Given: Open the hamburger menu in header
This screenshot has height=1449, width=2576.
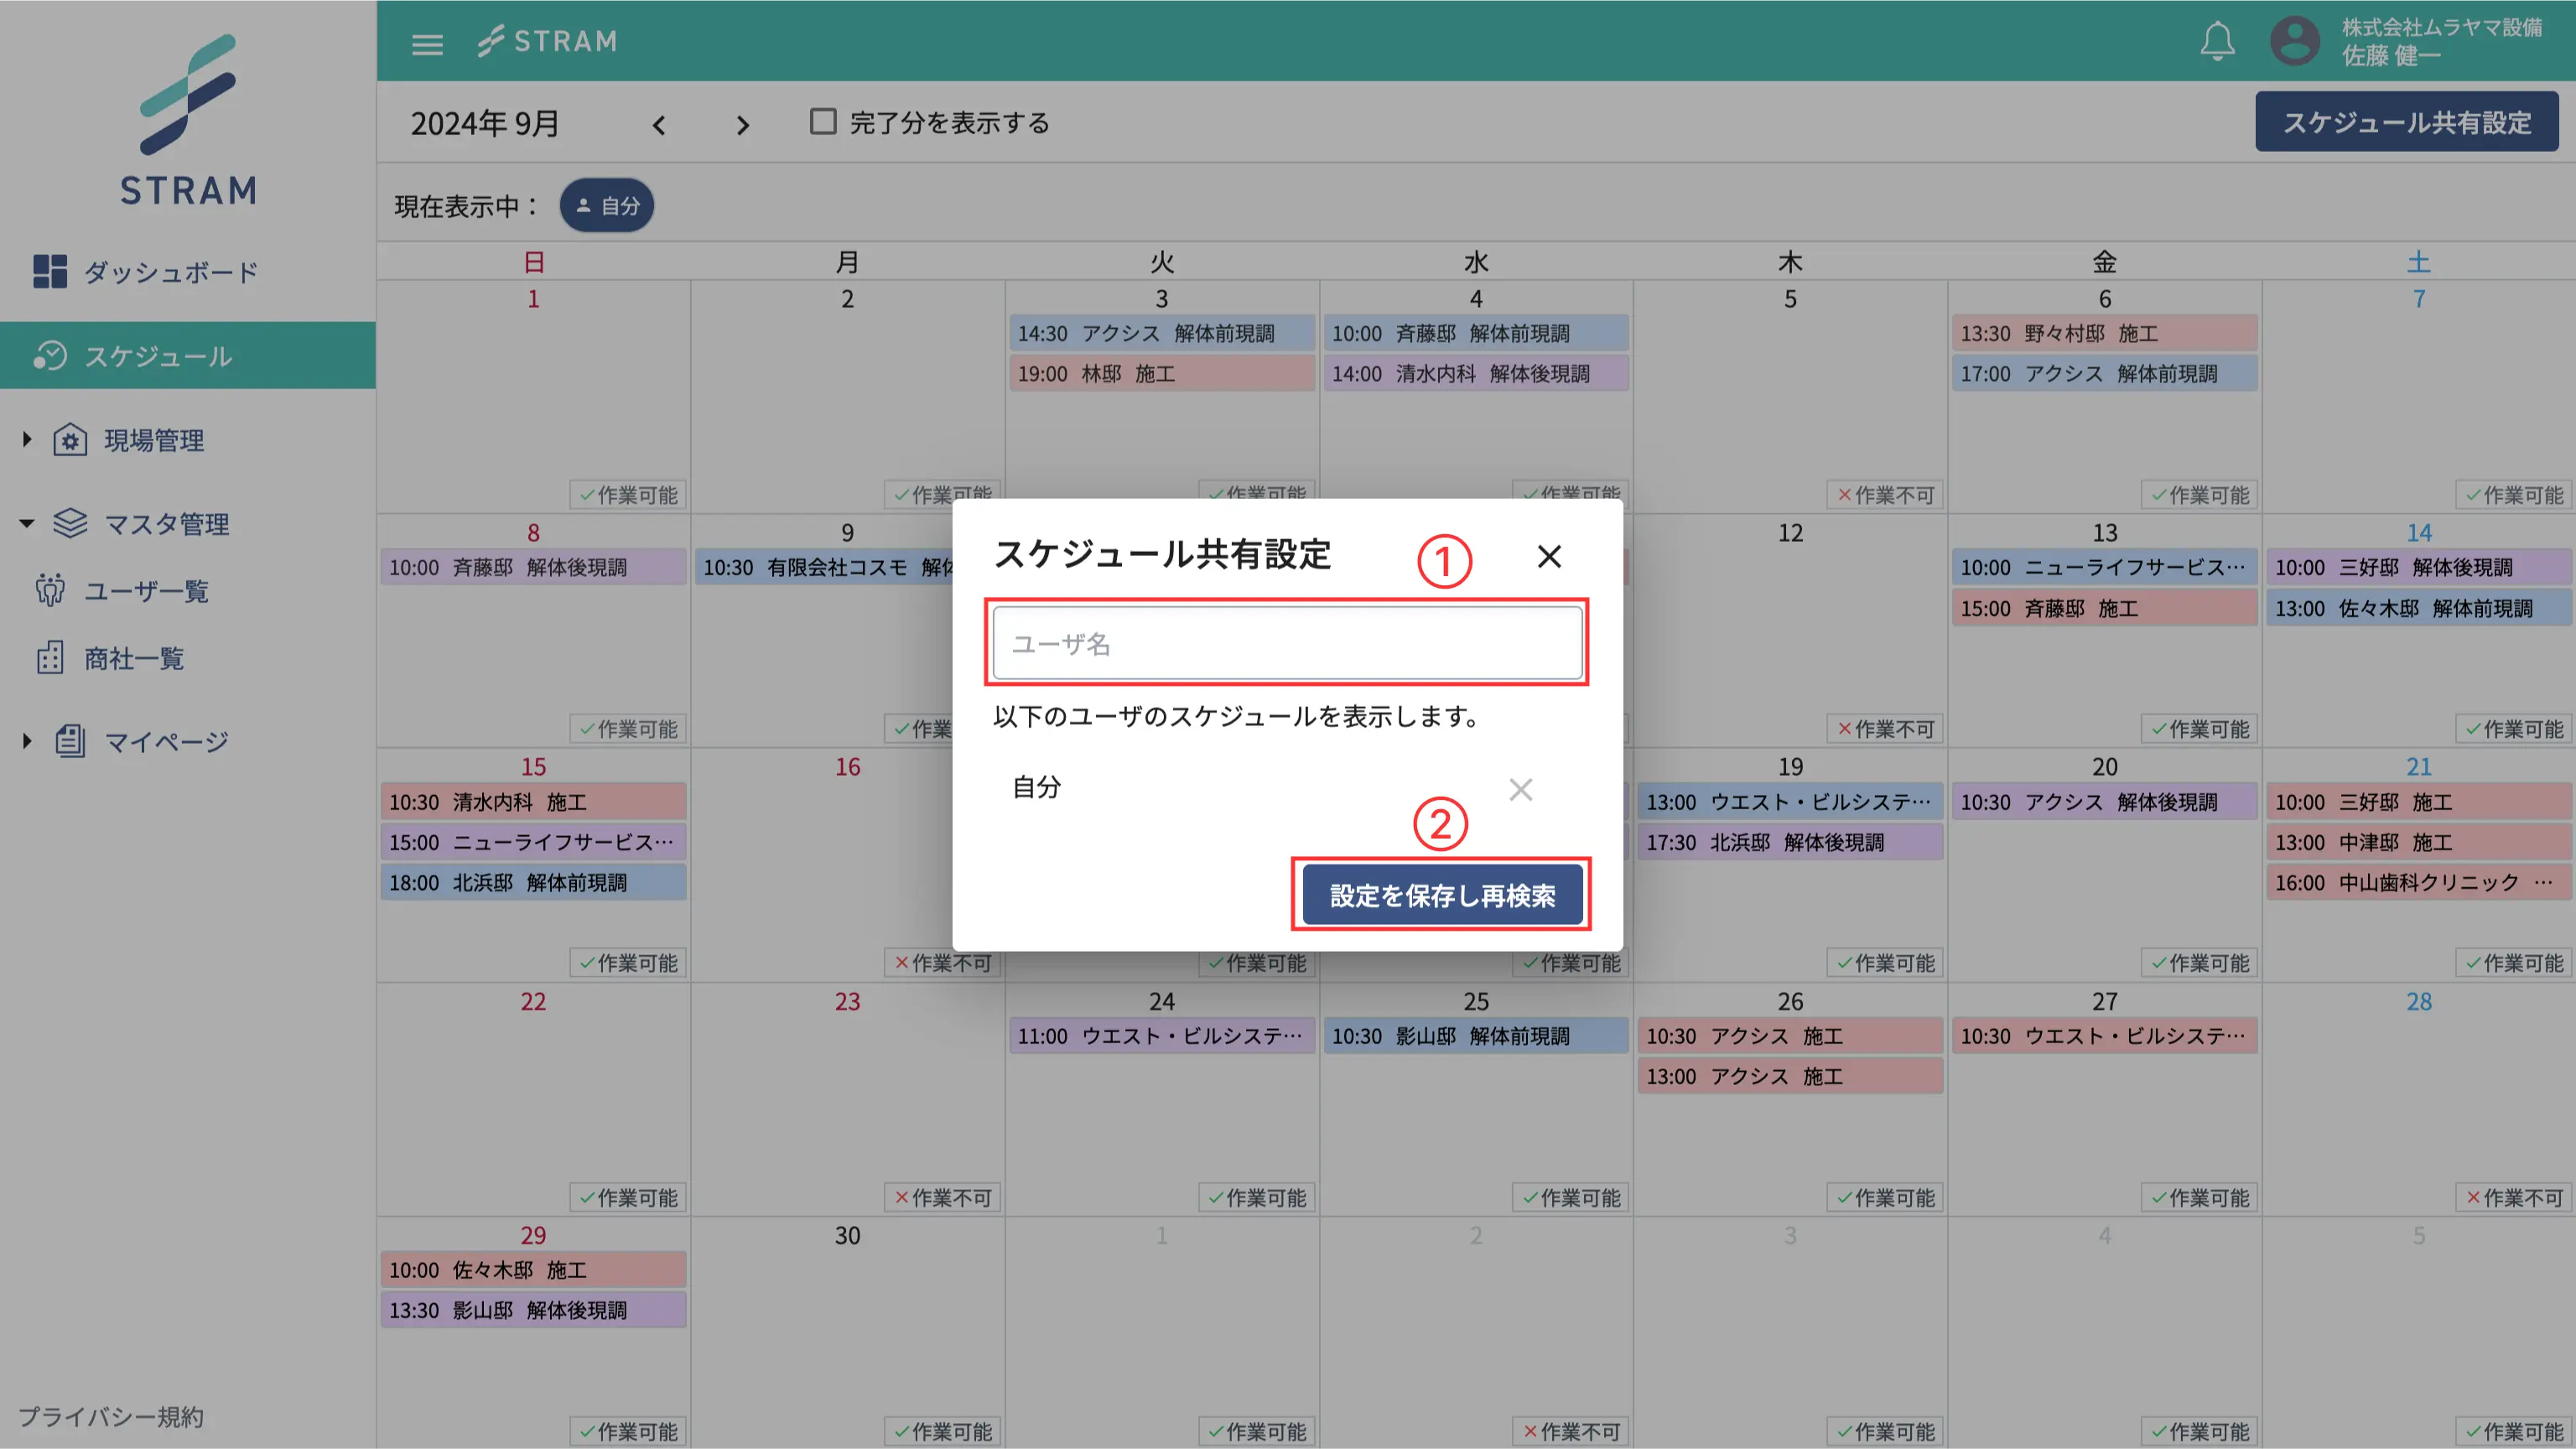Looking at the screenshot, I should point(427,44).
